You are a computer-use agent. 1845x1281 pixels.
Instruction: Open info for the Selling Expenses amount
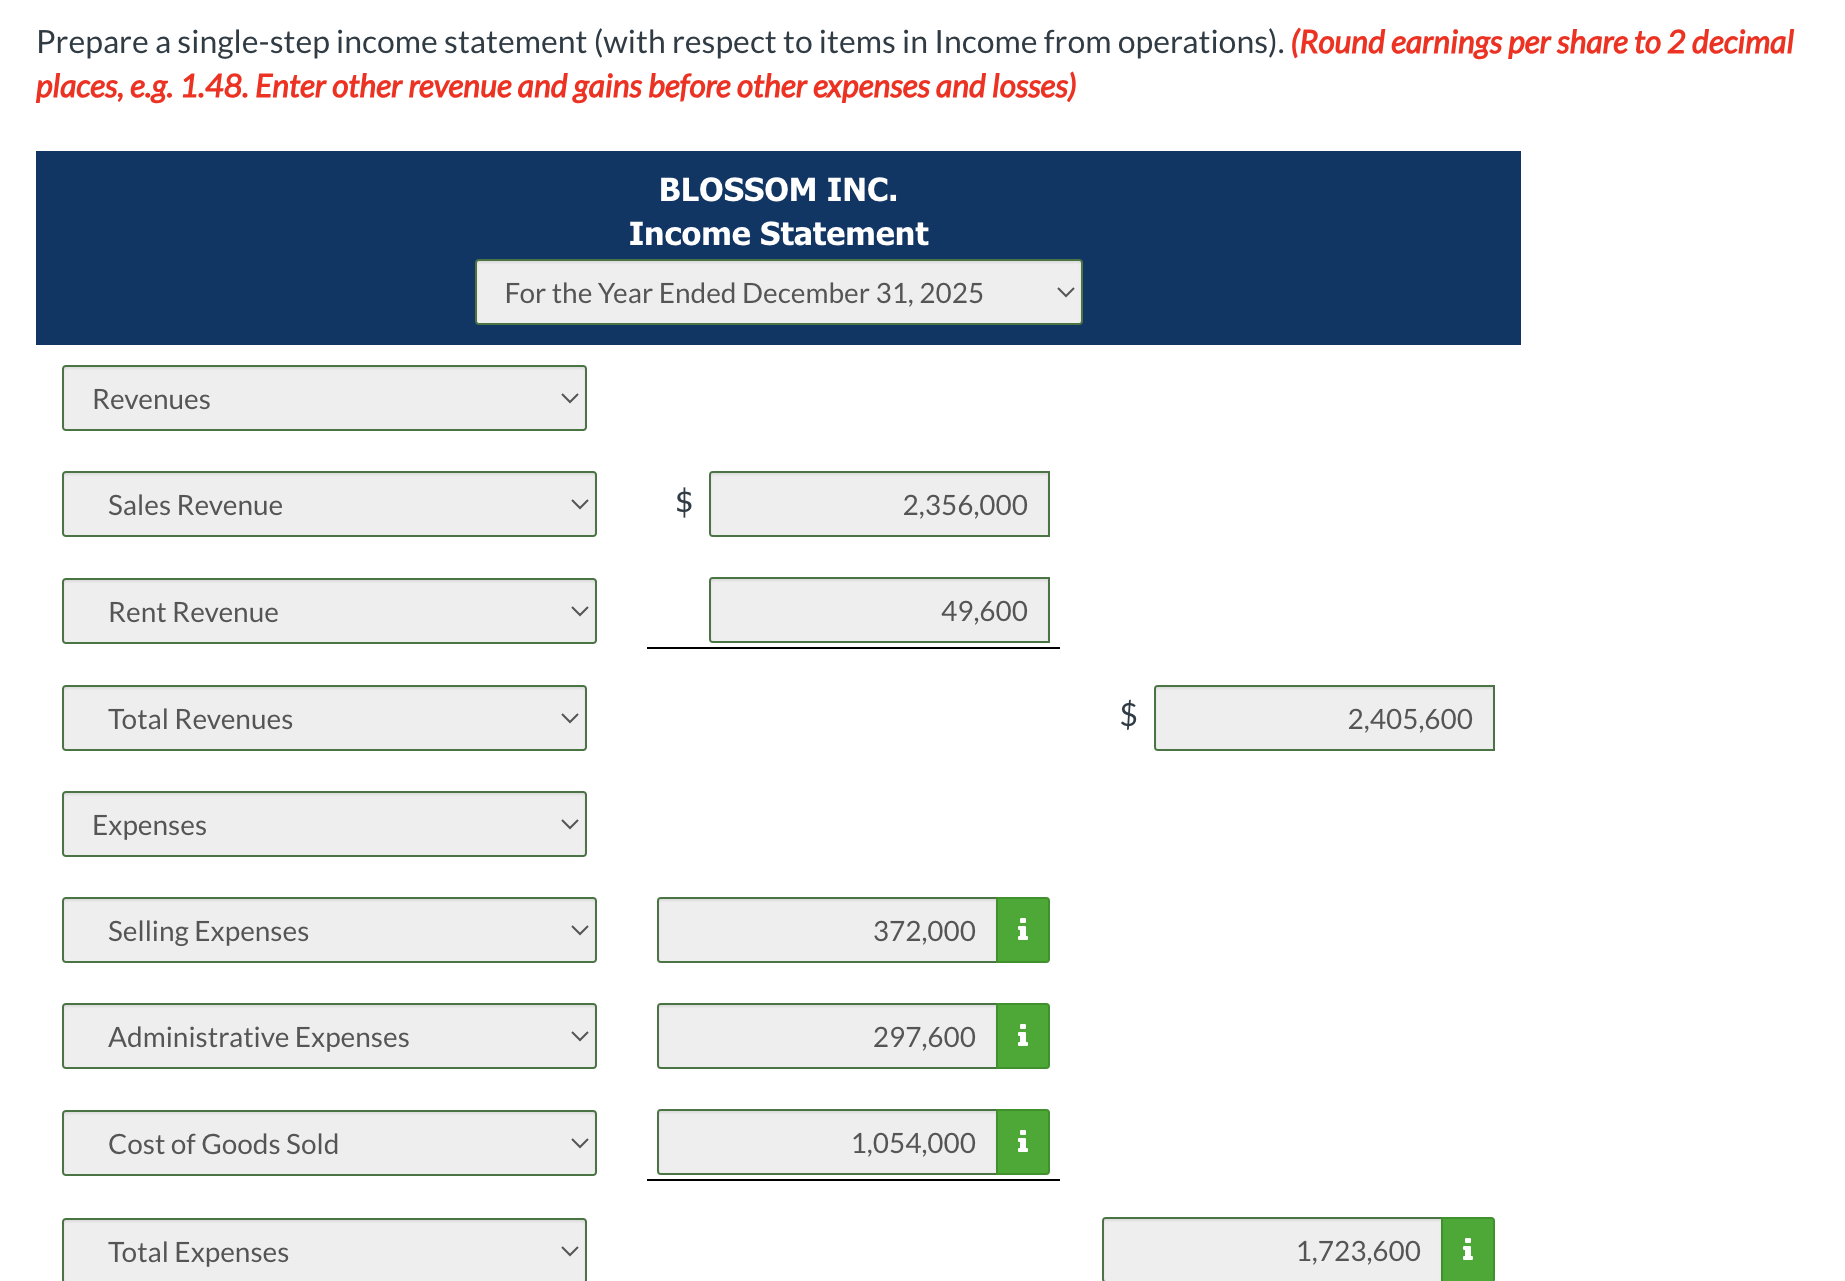click(x=1021, y=929)
